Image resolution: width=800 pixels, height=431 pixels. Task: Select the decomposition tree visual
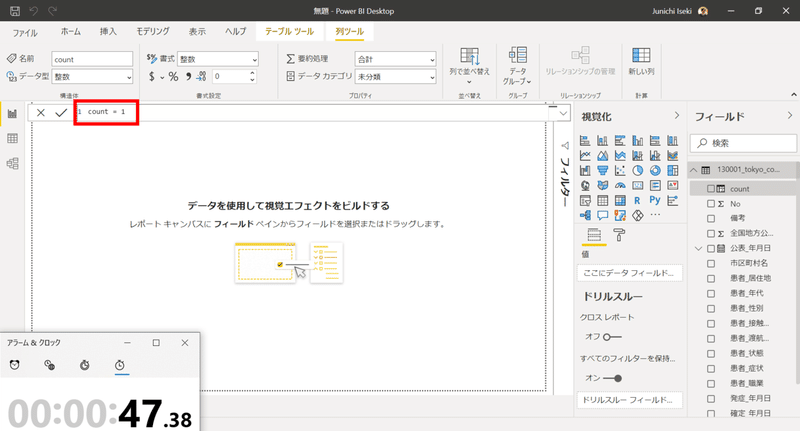tap(585, 215)
